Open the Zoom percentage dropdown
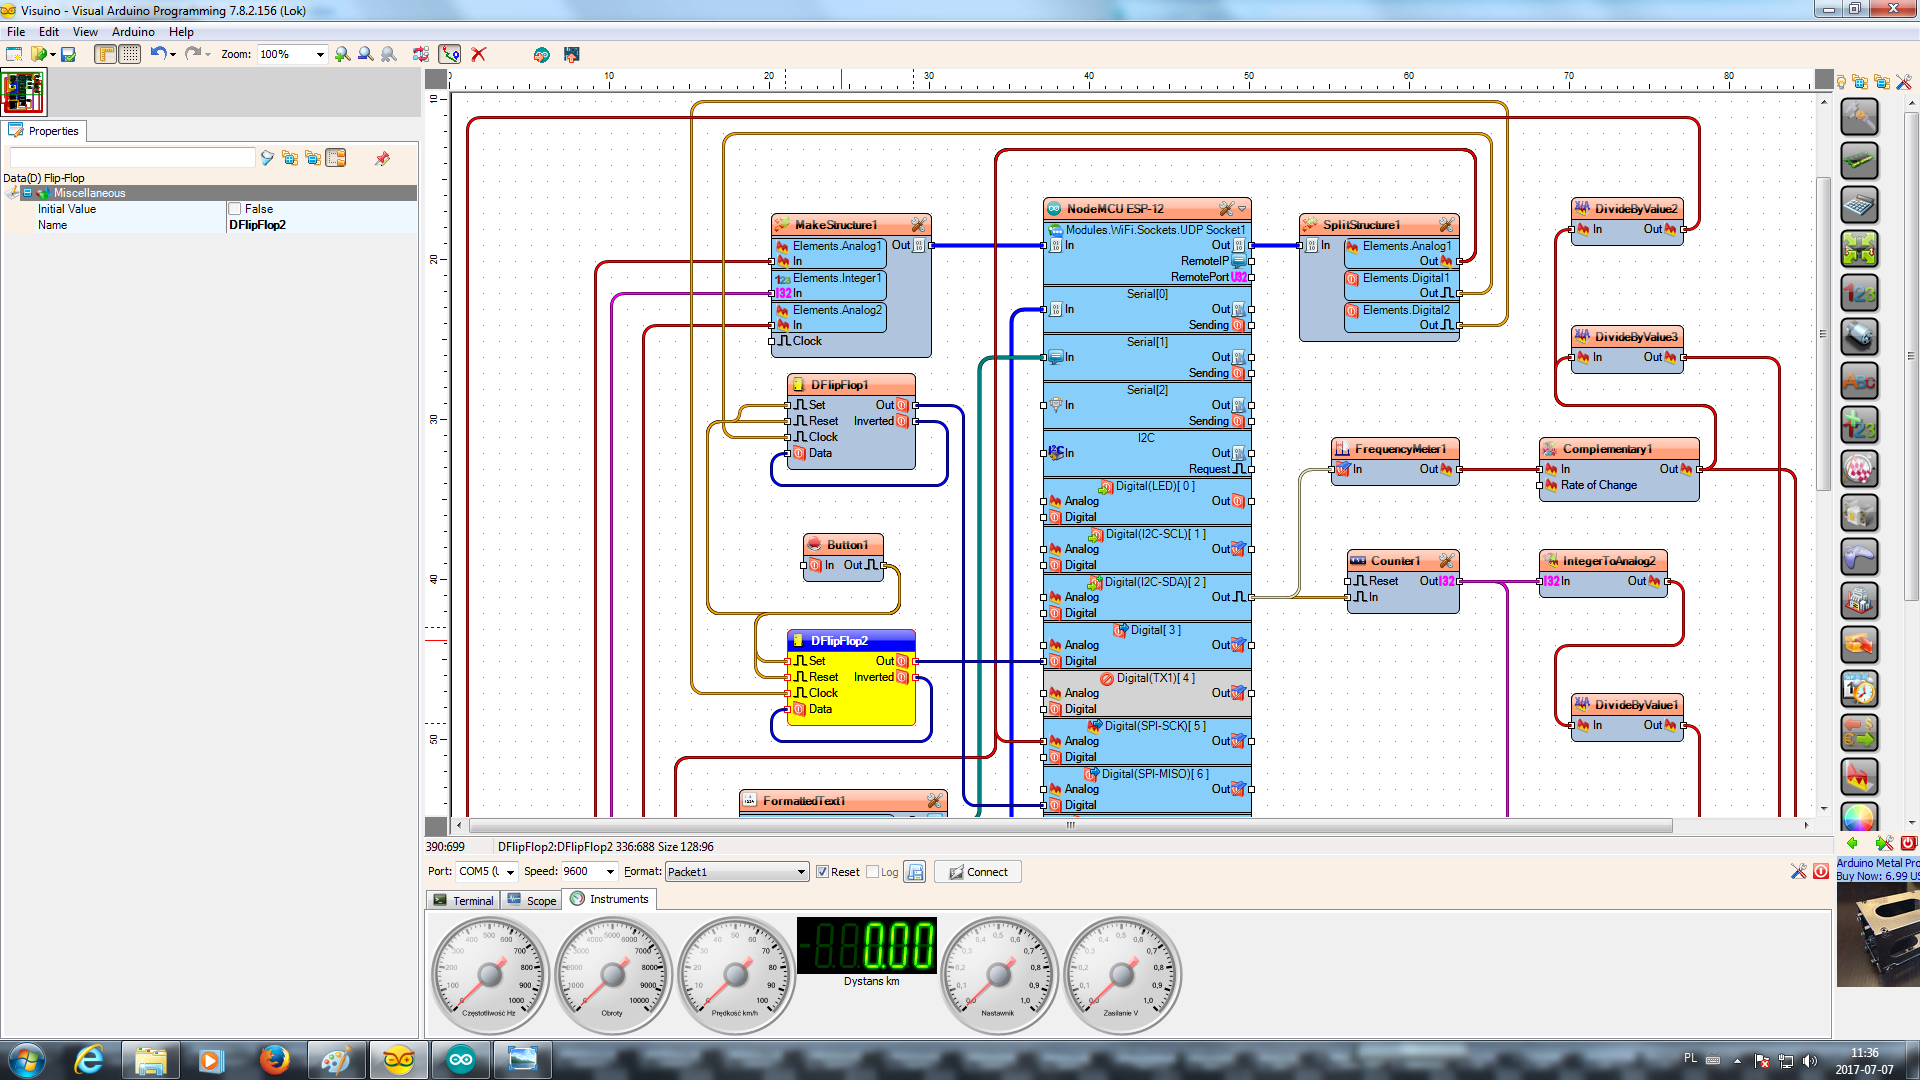Screen dimensions: 1920x1080 320,54
